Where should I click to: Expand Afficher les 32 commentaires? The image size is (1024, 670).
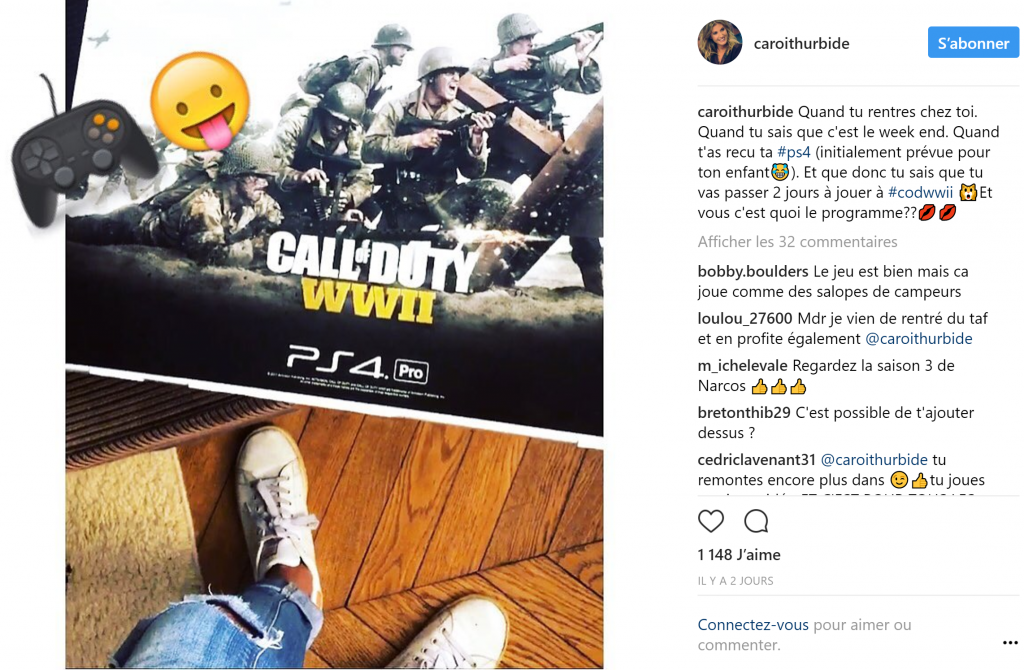click(x=797, y=242)
